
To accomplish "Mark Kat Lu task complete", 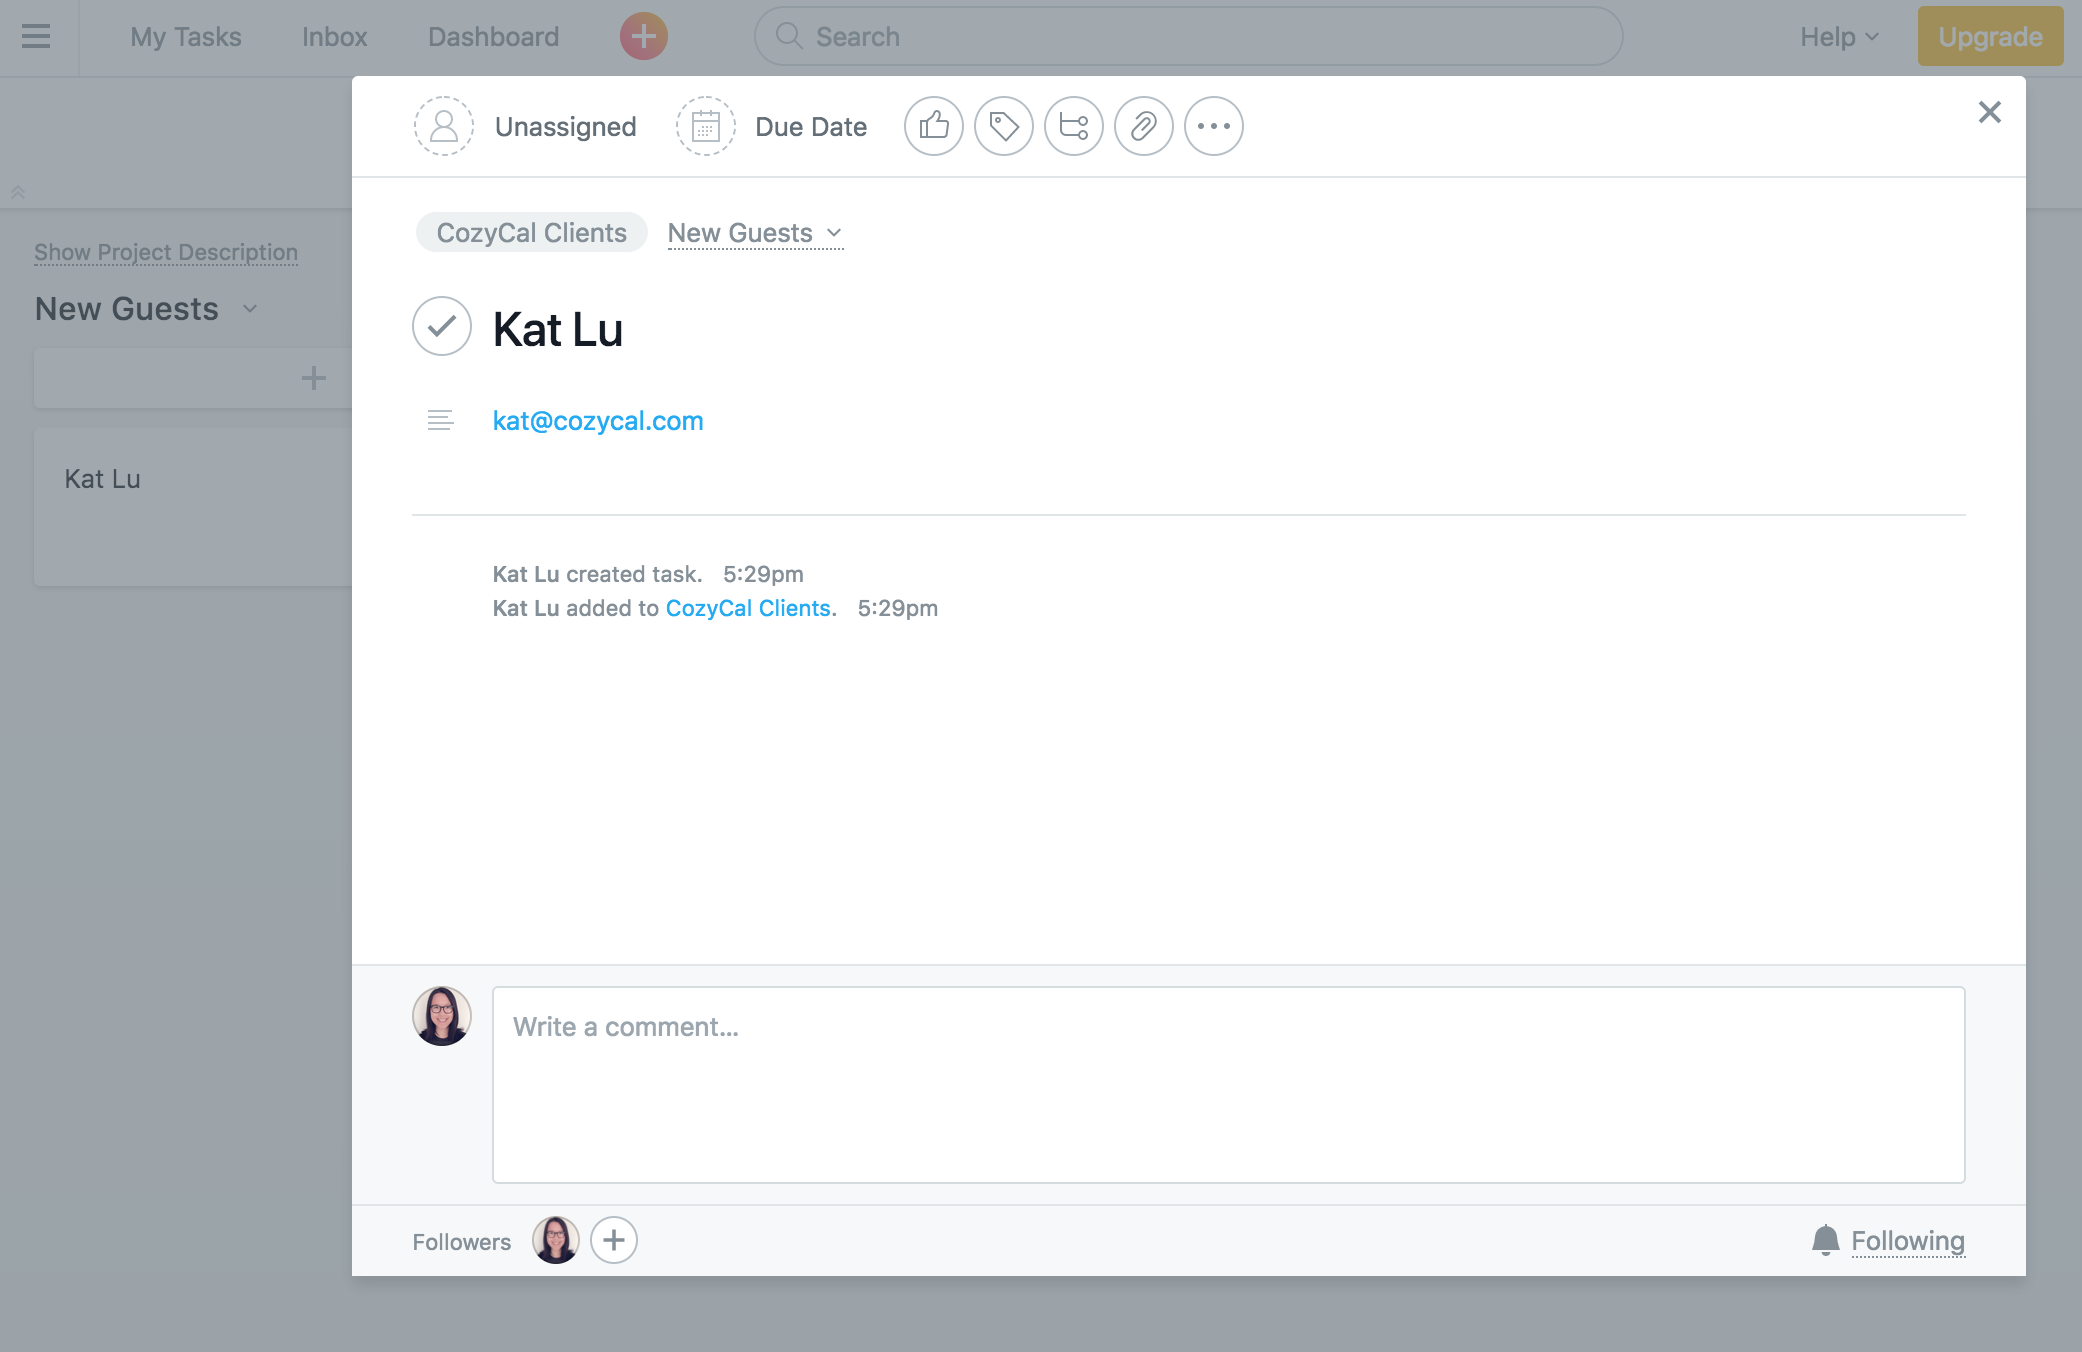I will 442,326.
